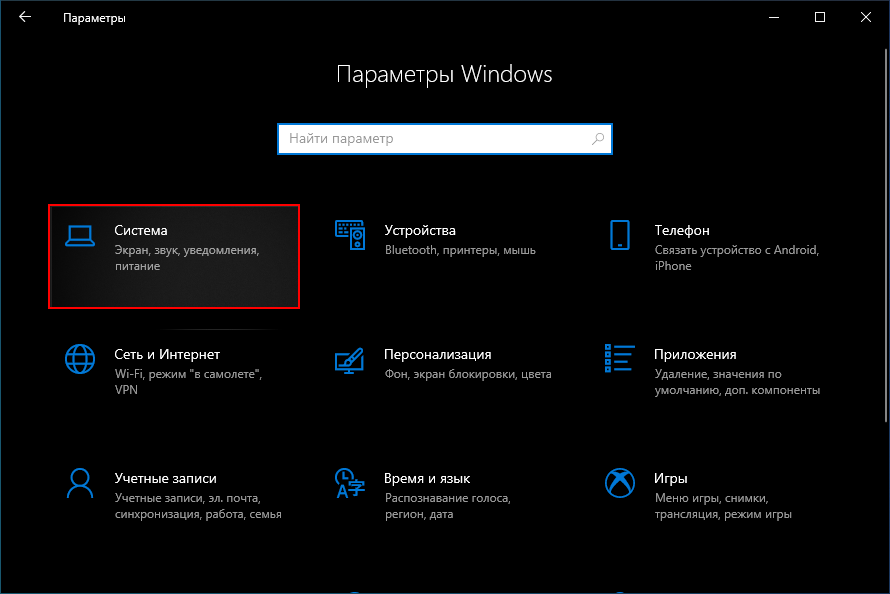Click the Время и язык clock-letter icon
The width and height of the screenshot is (890, 594).
(x=349, y=483)
